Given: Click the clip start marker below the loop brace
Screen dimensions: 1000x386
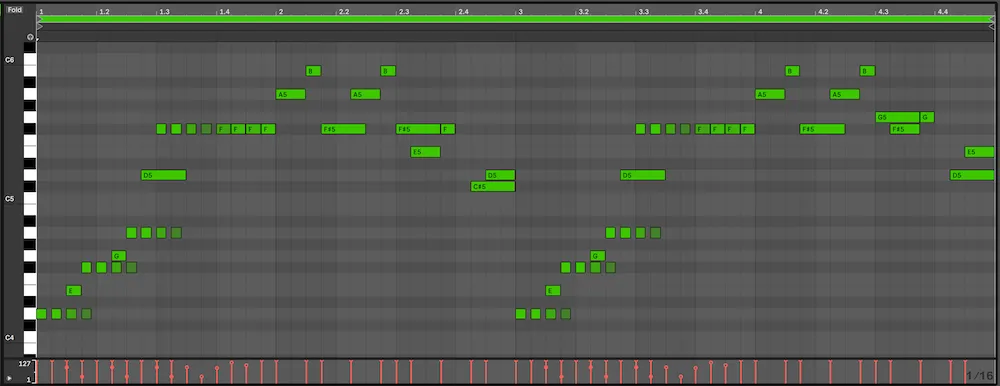Looking at the screenshot, I should [40, 27].
